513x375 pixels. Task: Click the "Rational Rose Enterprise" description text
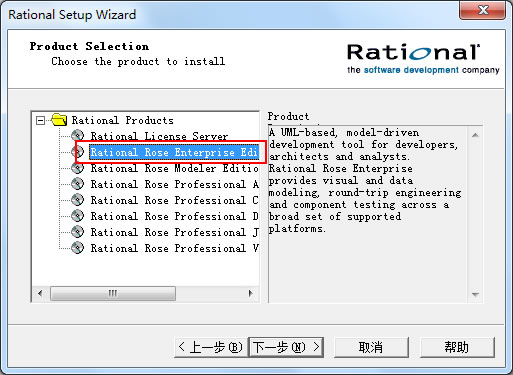tap(341, 169)
